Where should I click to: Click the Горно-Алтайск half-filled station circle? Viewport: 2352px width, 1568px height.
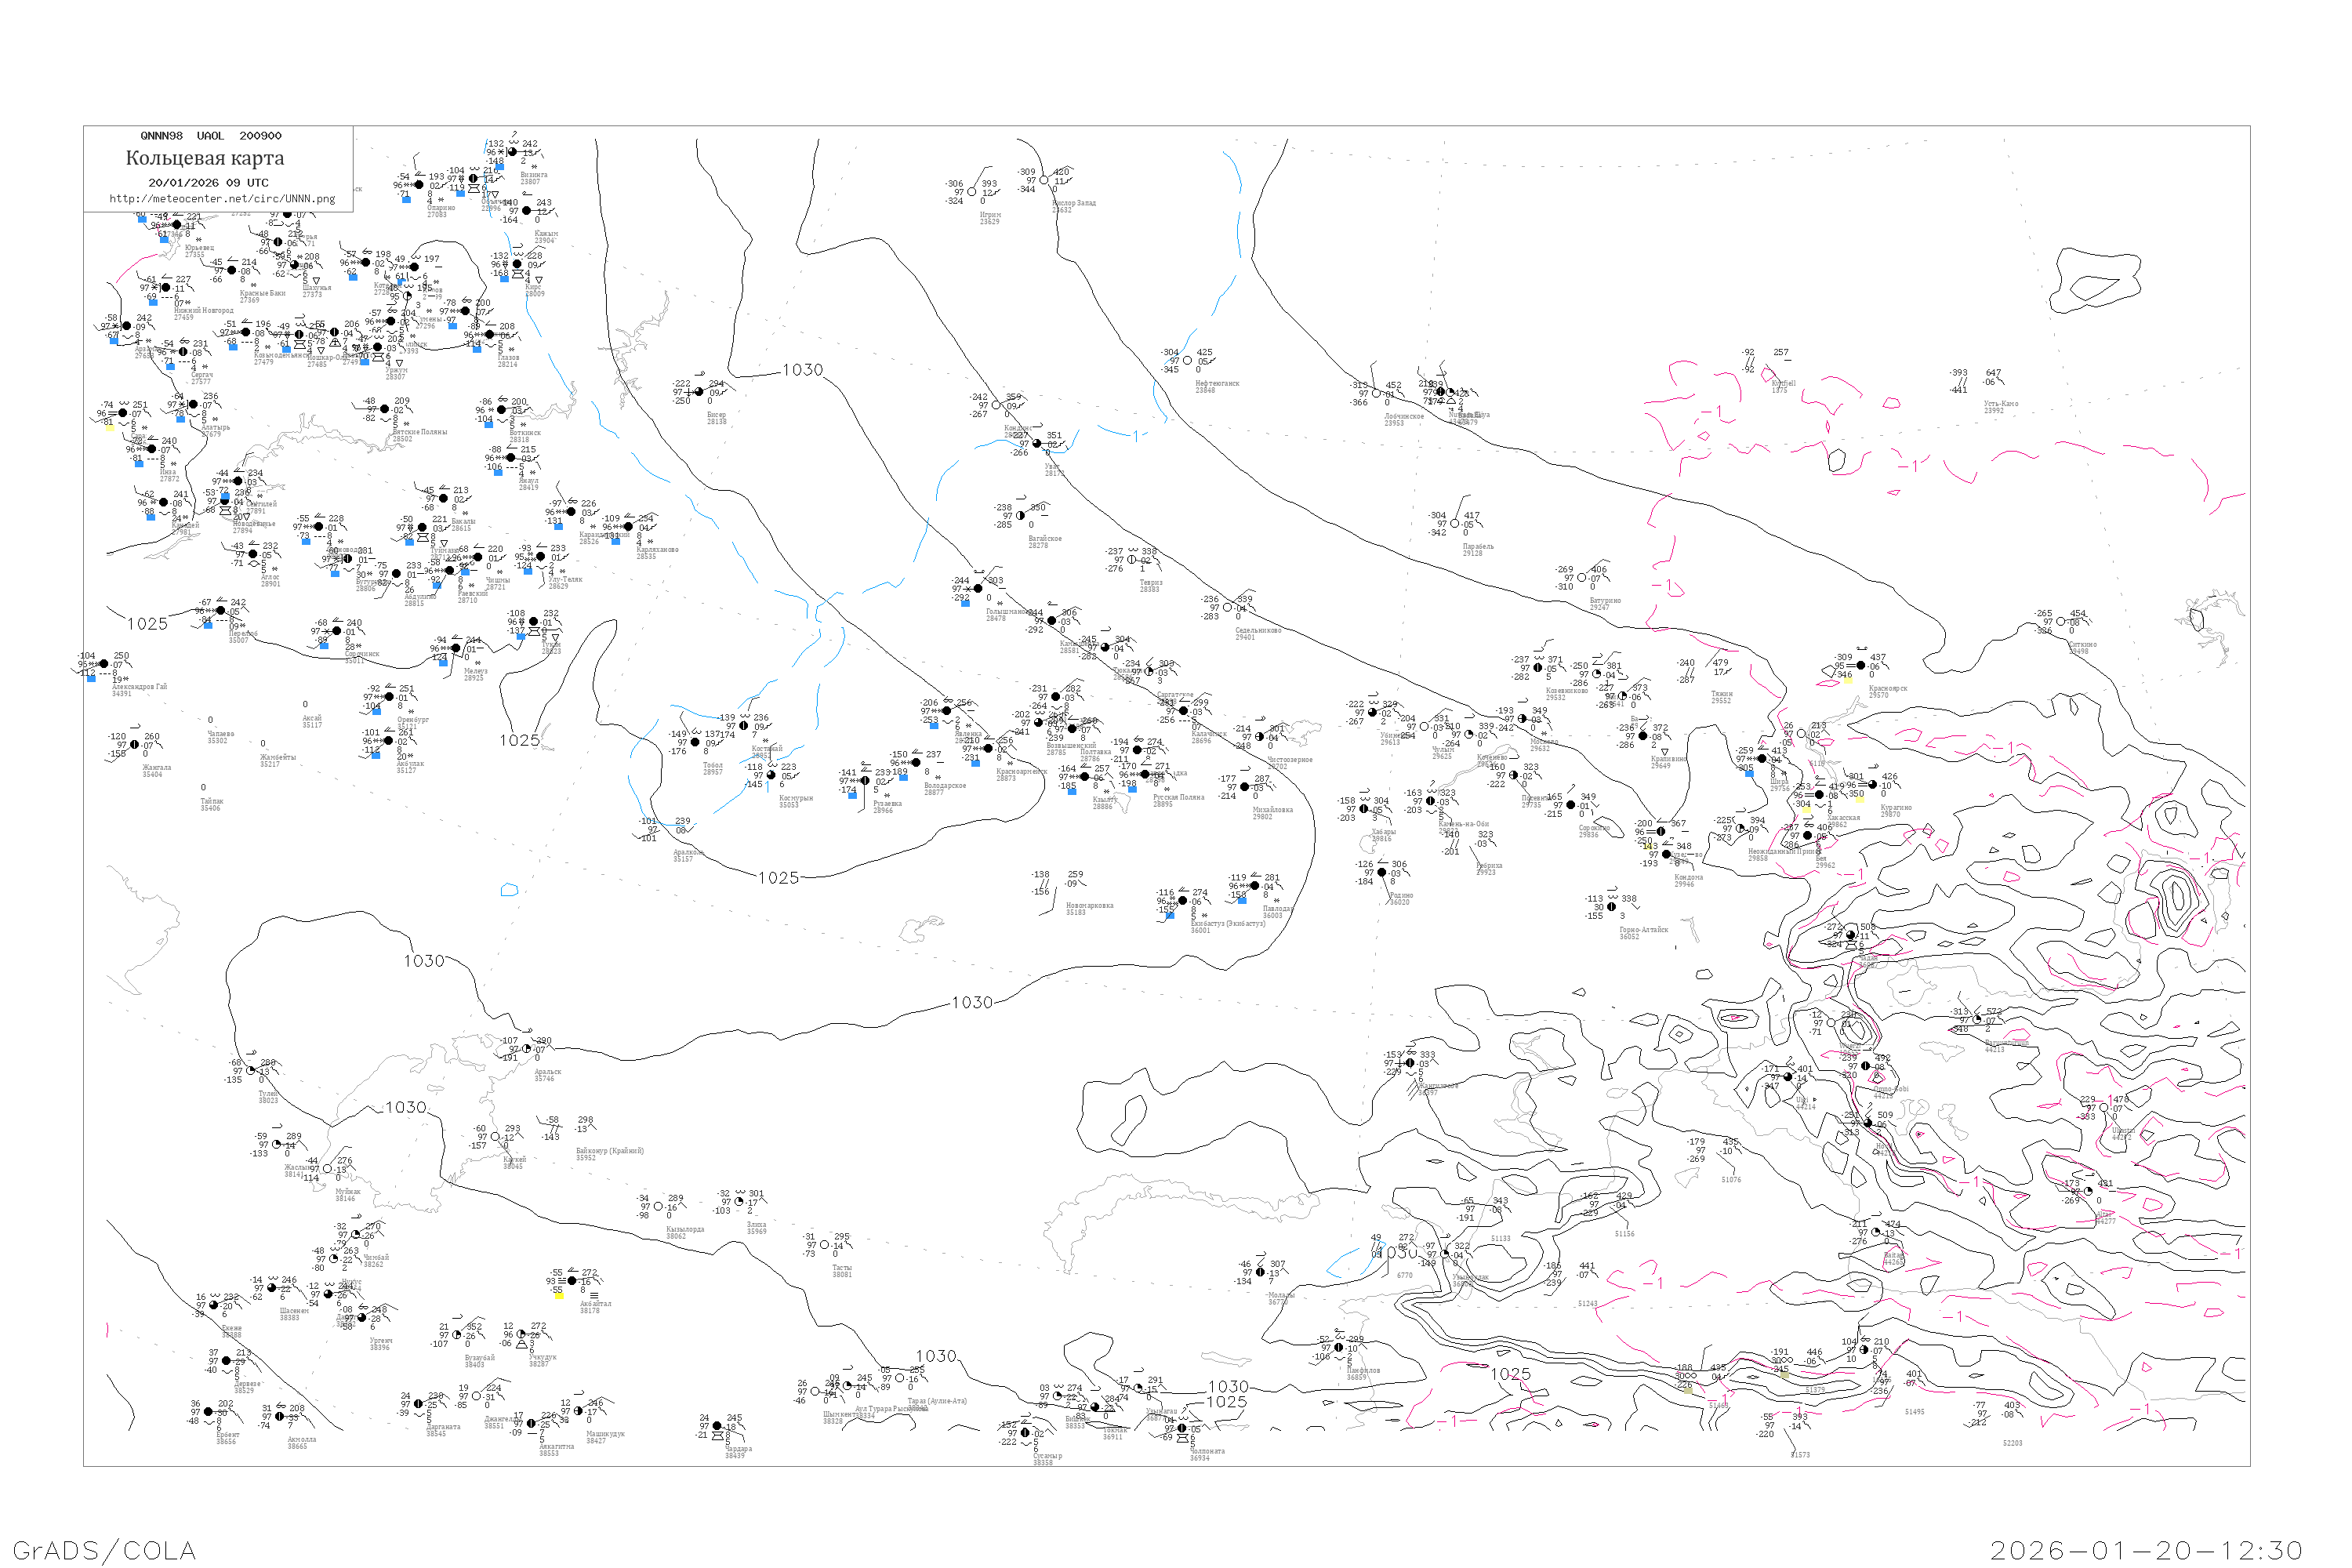click(1611, 907)
